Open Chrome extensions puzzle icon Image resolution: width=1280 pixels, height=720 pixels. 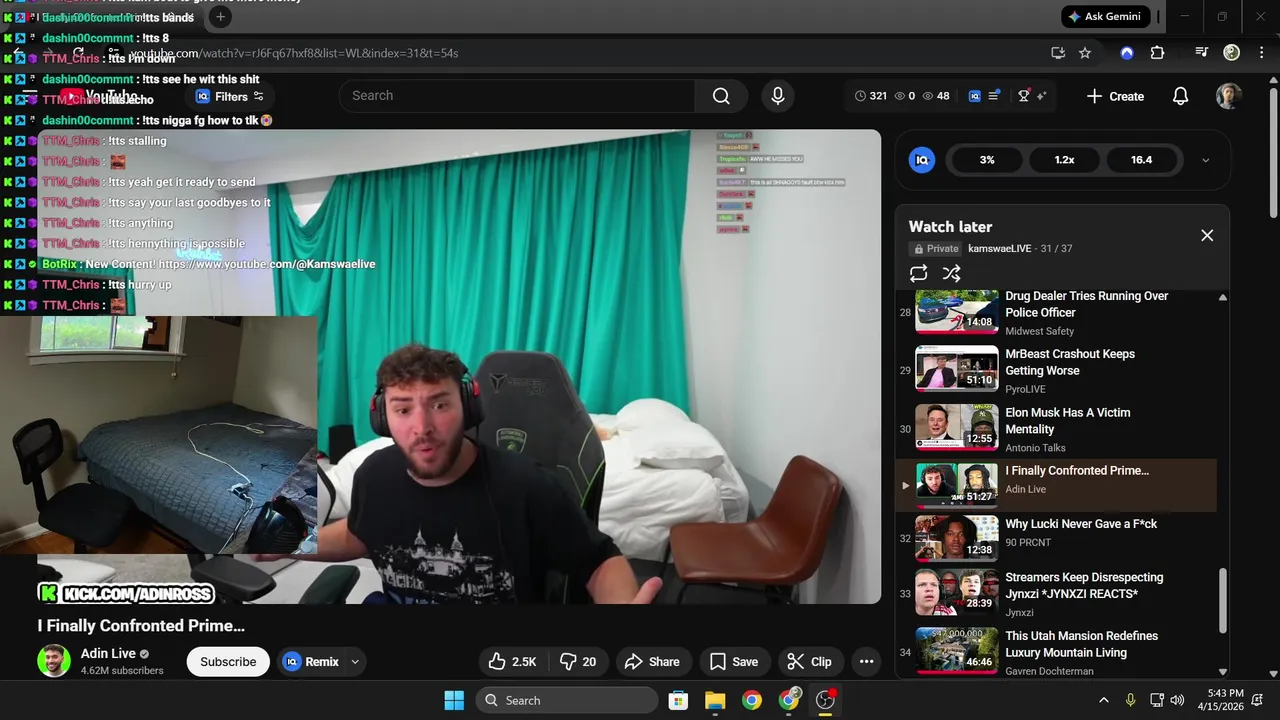point(1157,53)
